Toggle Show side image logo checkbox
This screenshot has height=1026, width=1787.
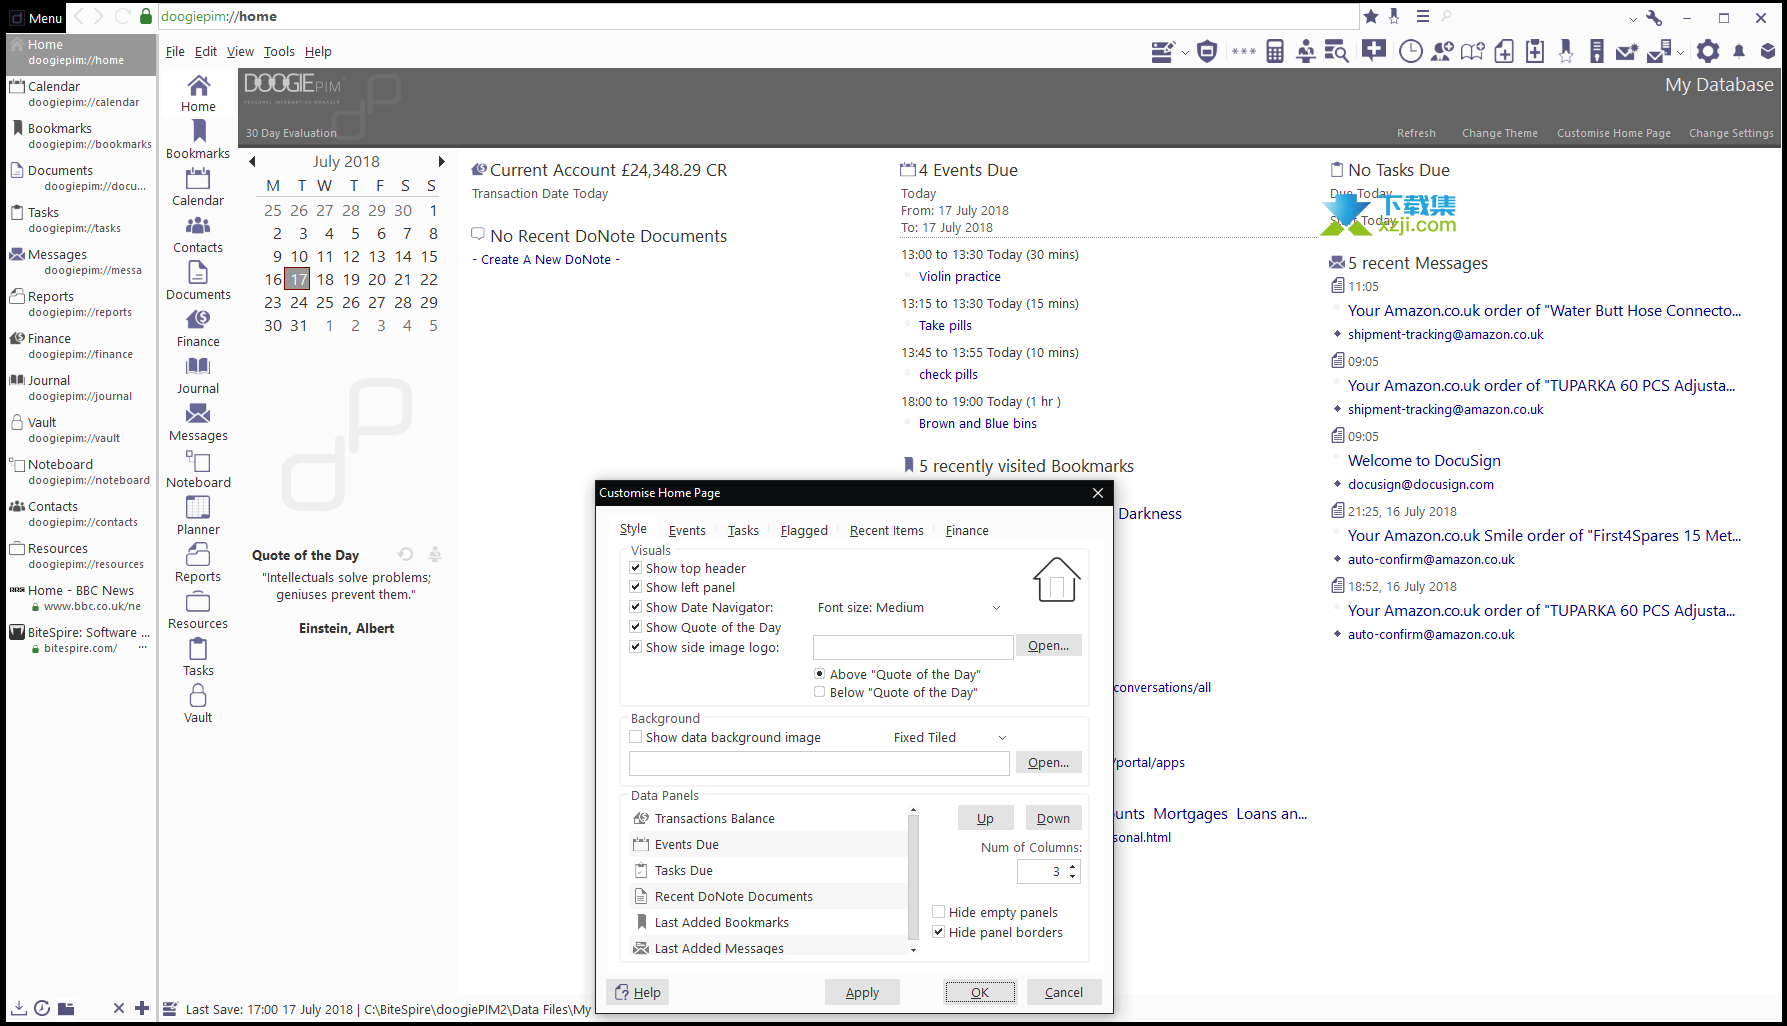pyautogui.click(x=635, y=646)
